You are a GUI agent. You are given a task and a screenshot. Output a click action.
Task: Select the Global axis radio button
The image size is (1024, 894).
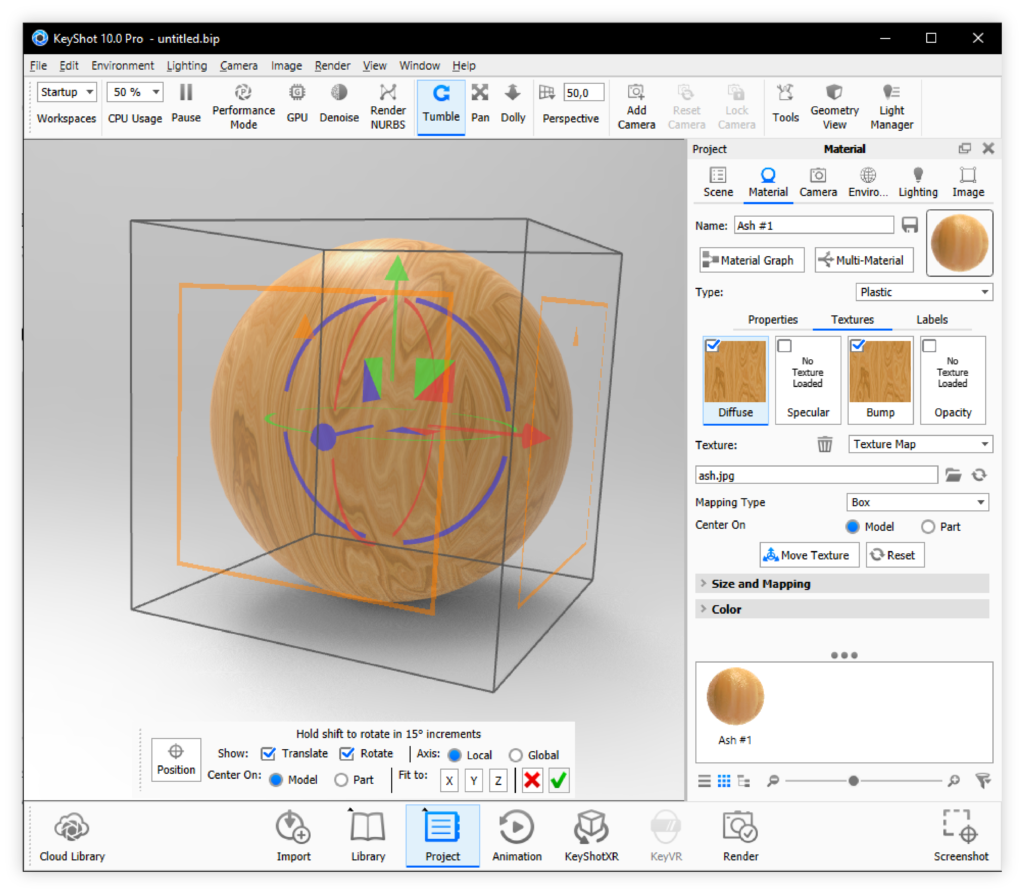click(516, 756)
